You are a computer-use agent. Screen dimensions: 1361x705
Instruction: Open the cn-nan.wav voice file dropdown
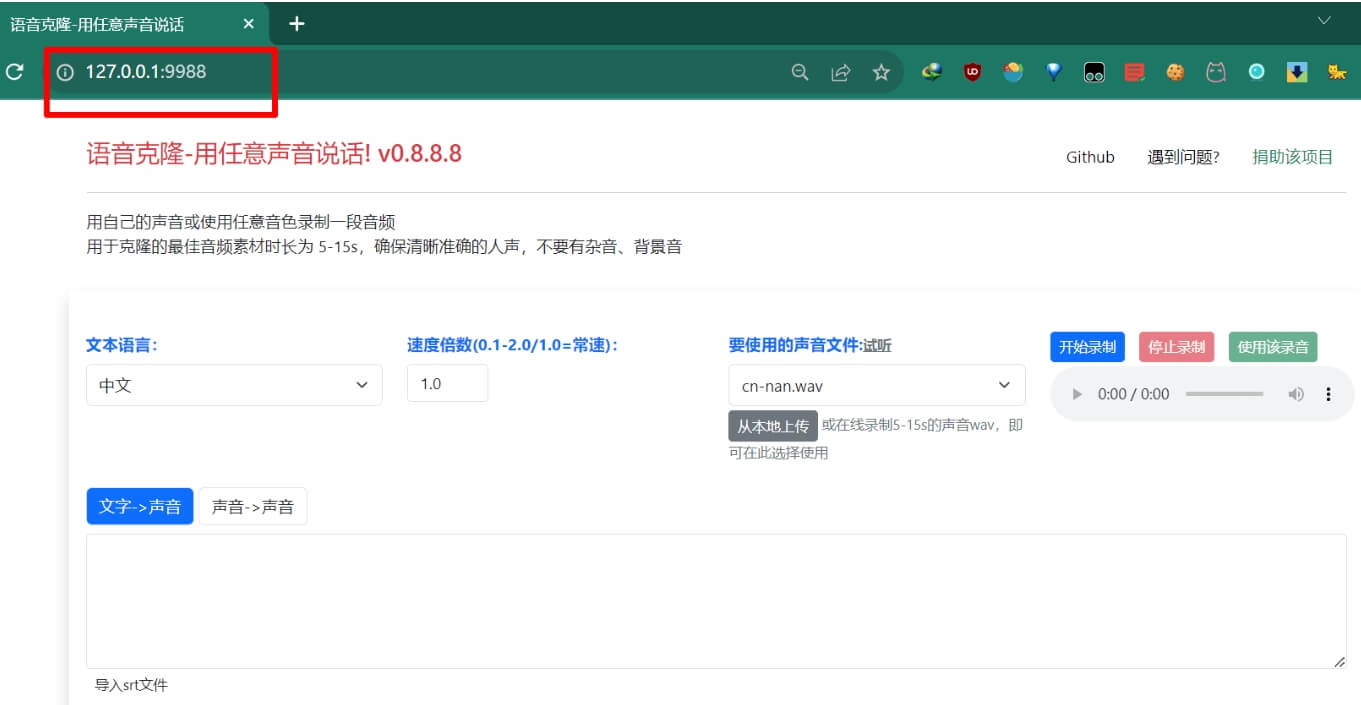coord(877,385)
